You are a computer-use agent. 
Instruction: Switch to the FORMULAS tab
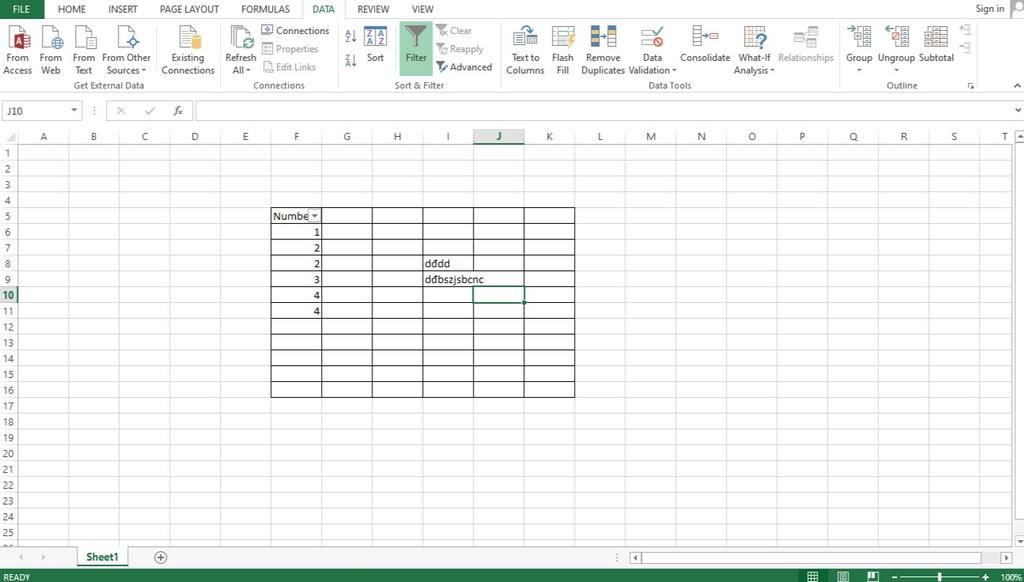click(265, 9)
